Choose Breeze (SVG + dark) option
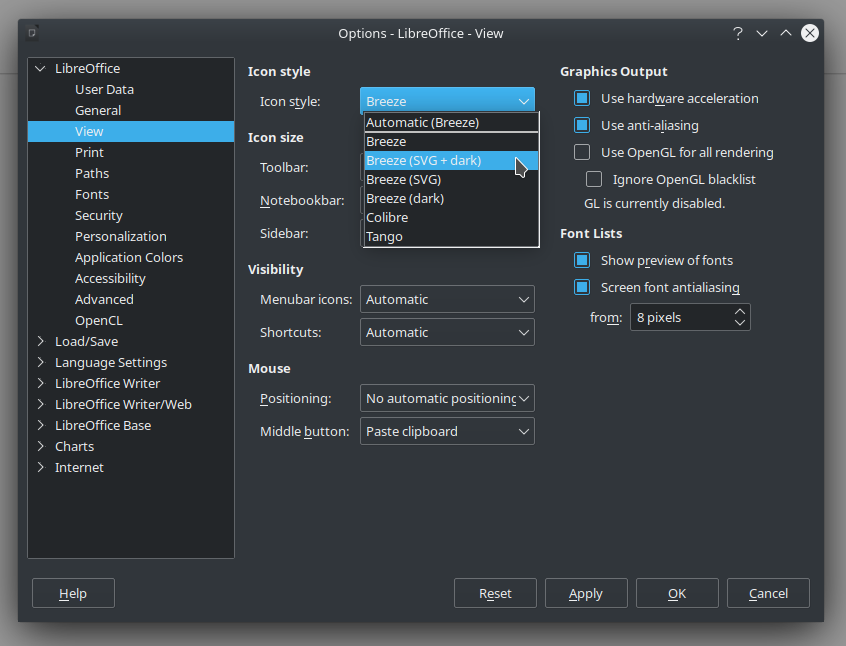 [x=452, y=160]
